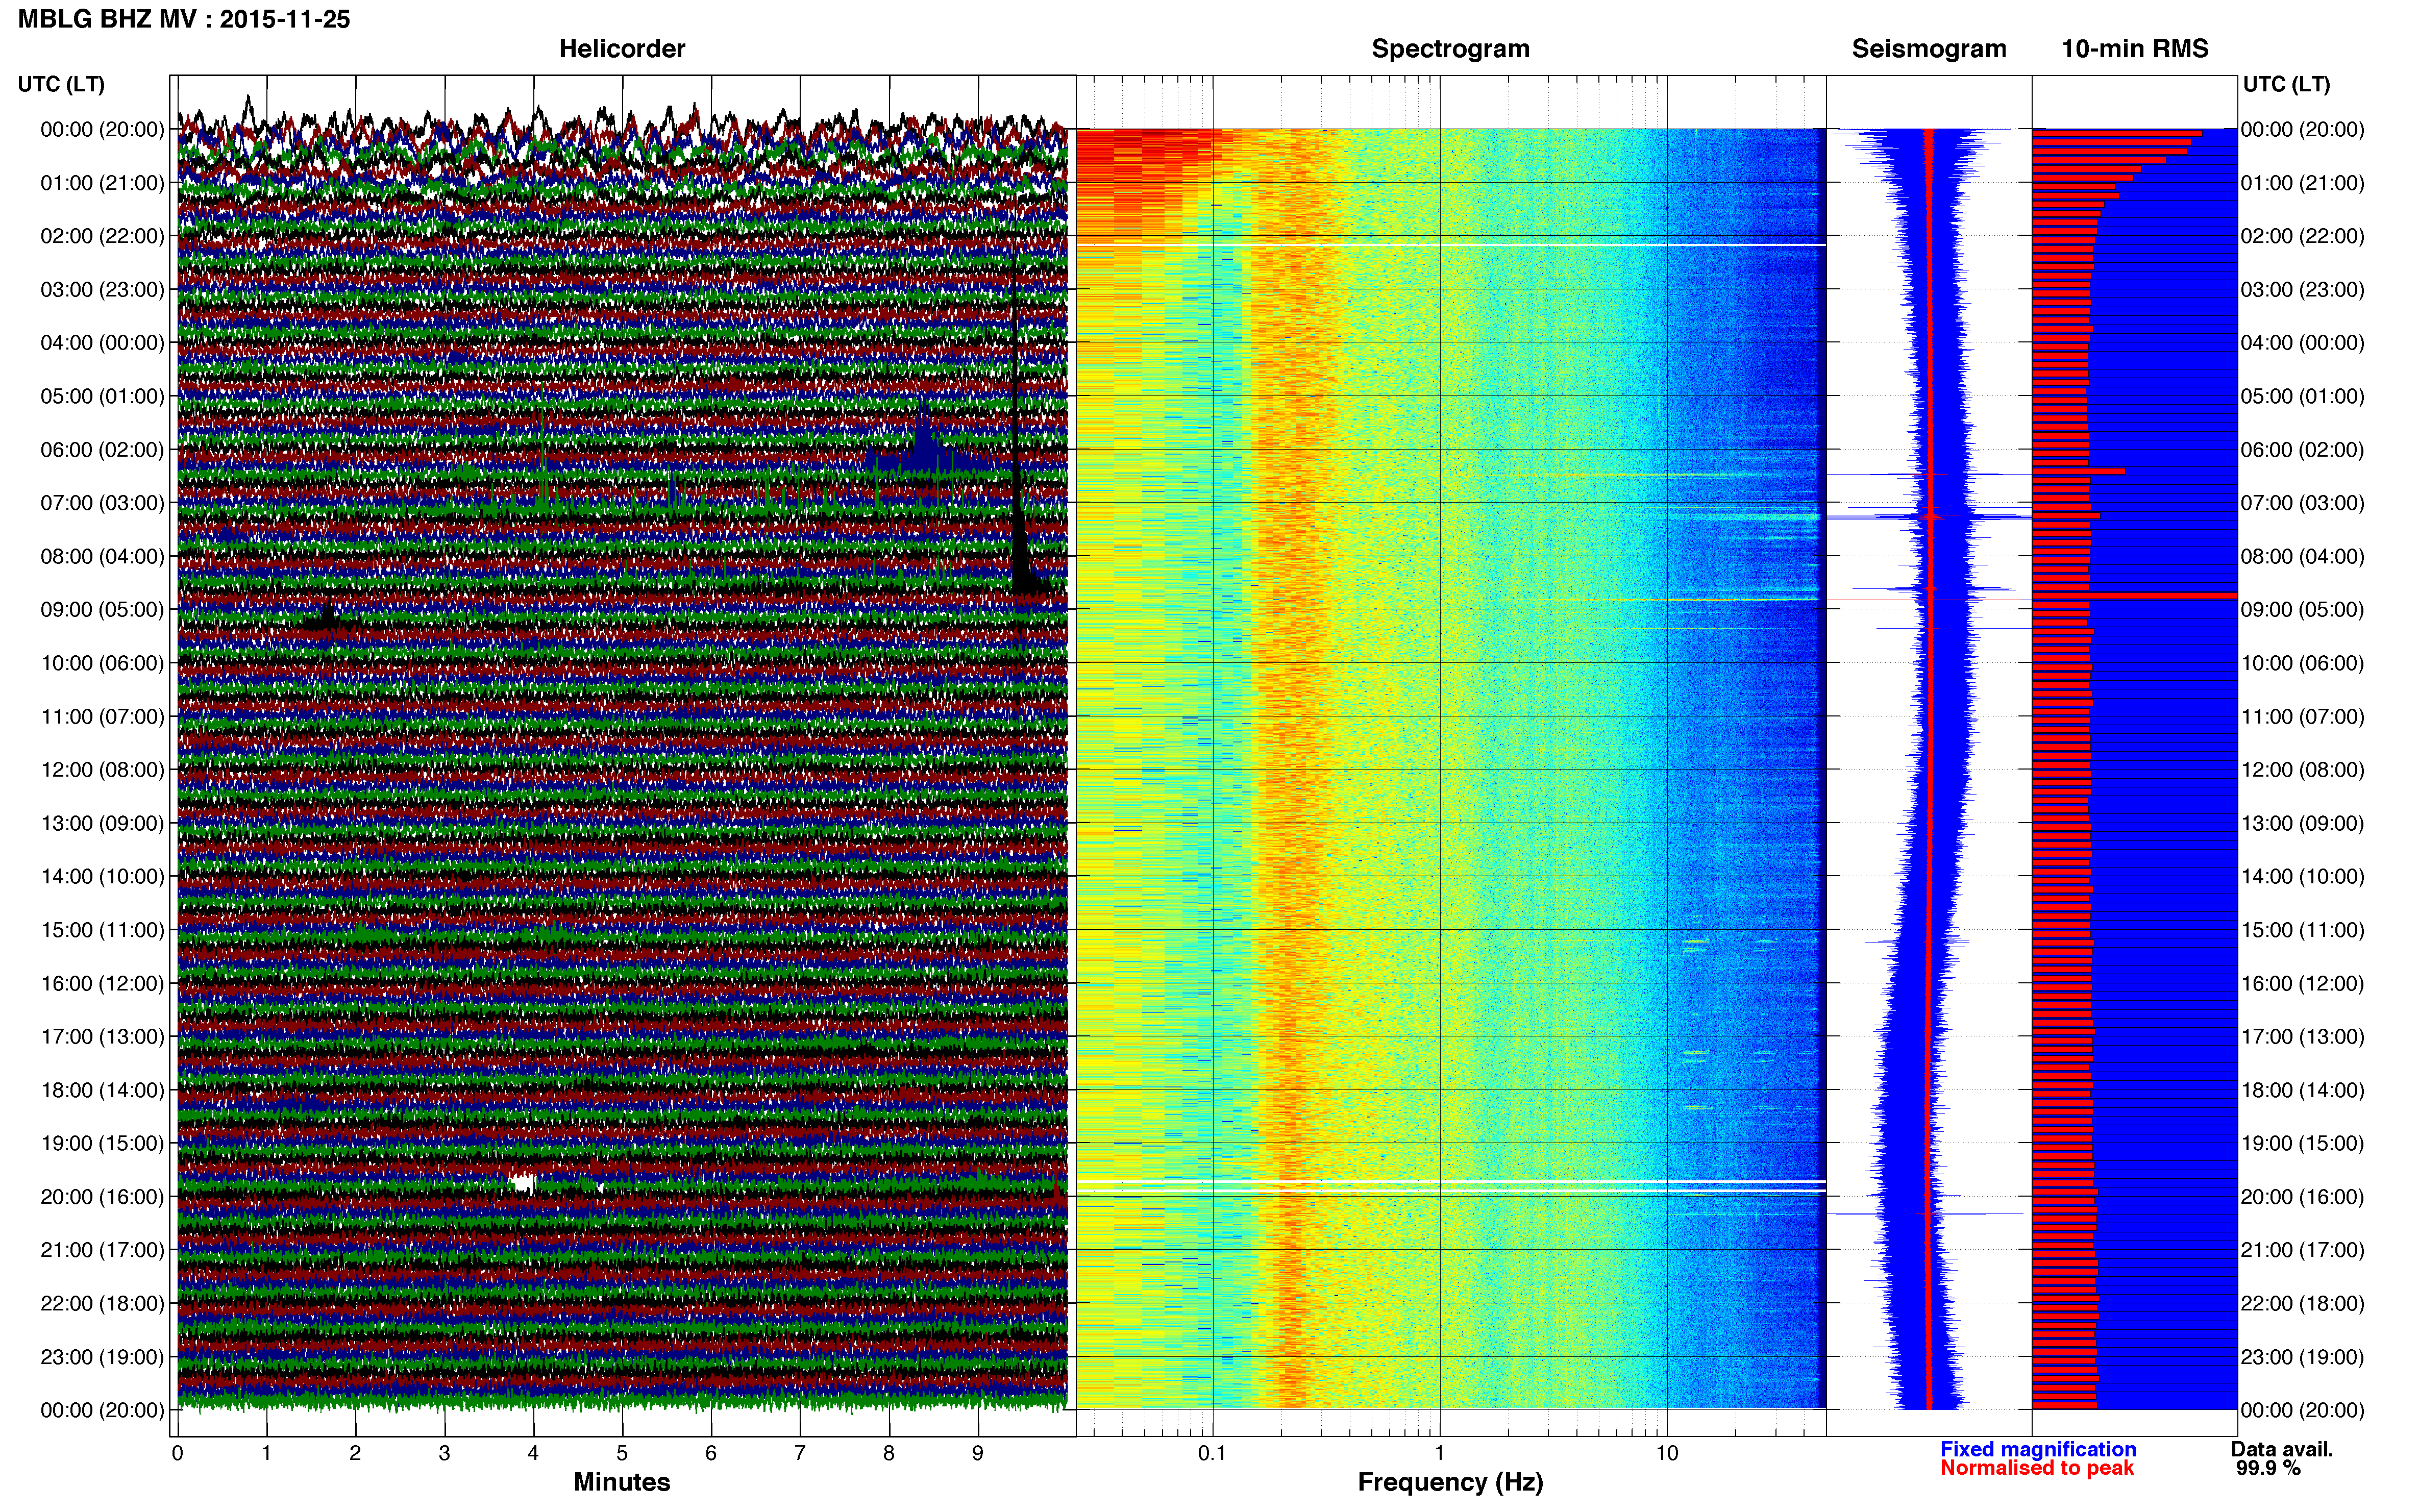Click the "UTC (LT)" label above left axis
2419x1512 pixels.
pyautogui.click(x=61, y=84)
